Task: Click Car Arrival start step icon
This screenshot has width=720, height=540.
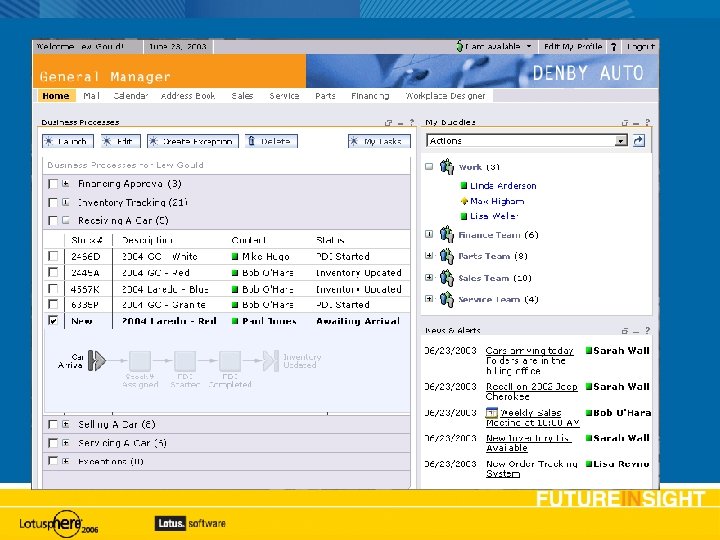Action: pos(96,360)
